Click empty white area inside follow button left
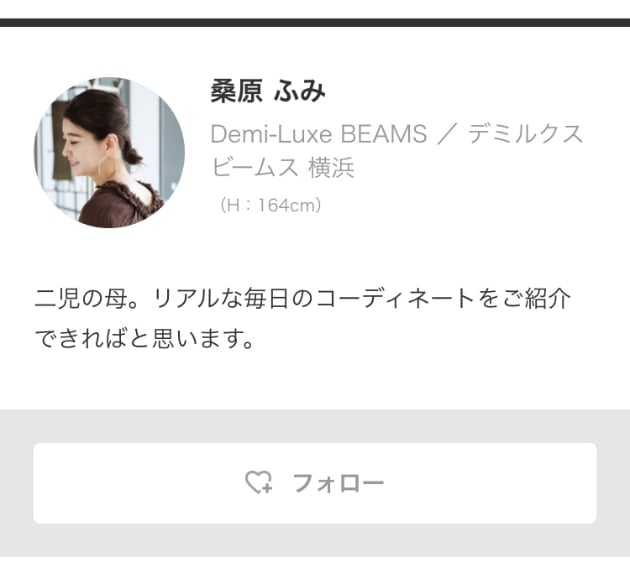Screen dimensions: 630x573 (137, 483)
